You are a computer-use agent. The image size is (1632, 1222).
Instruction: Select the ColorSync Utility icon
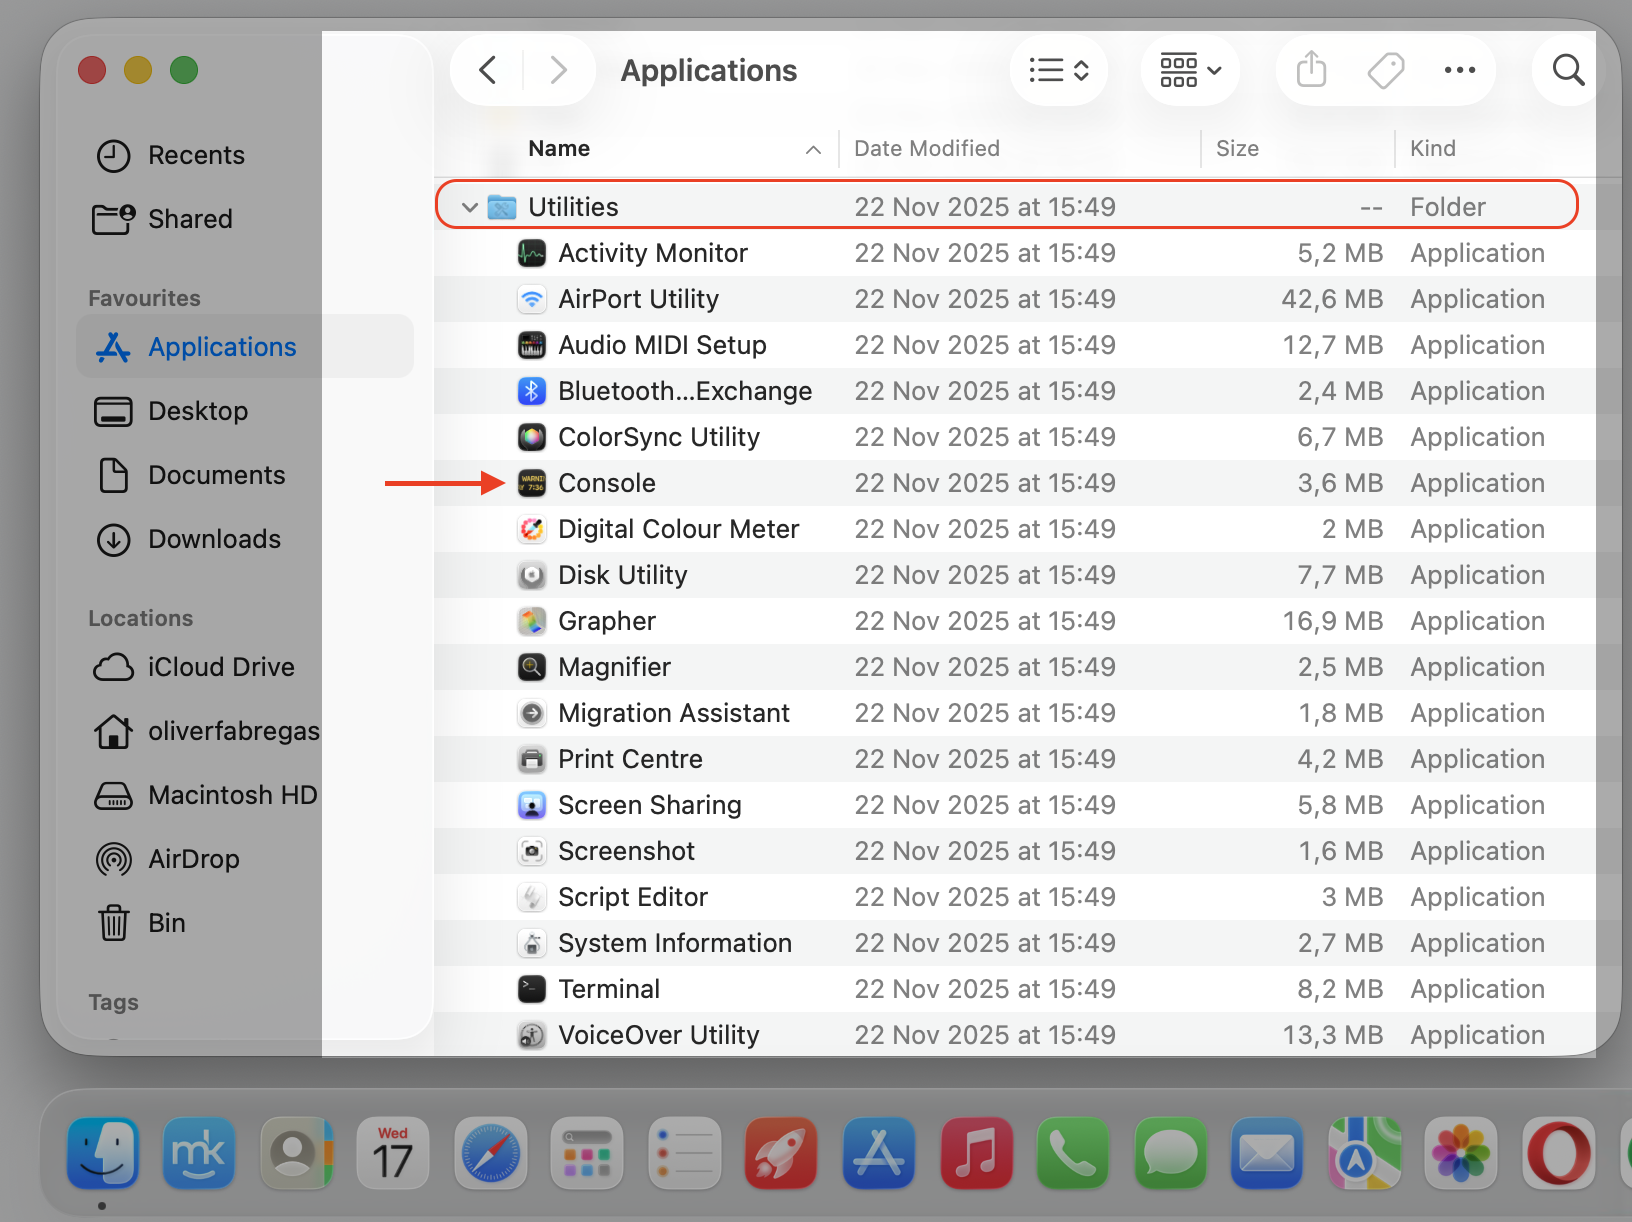coord(532,437)
